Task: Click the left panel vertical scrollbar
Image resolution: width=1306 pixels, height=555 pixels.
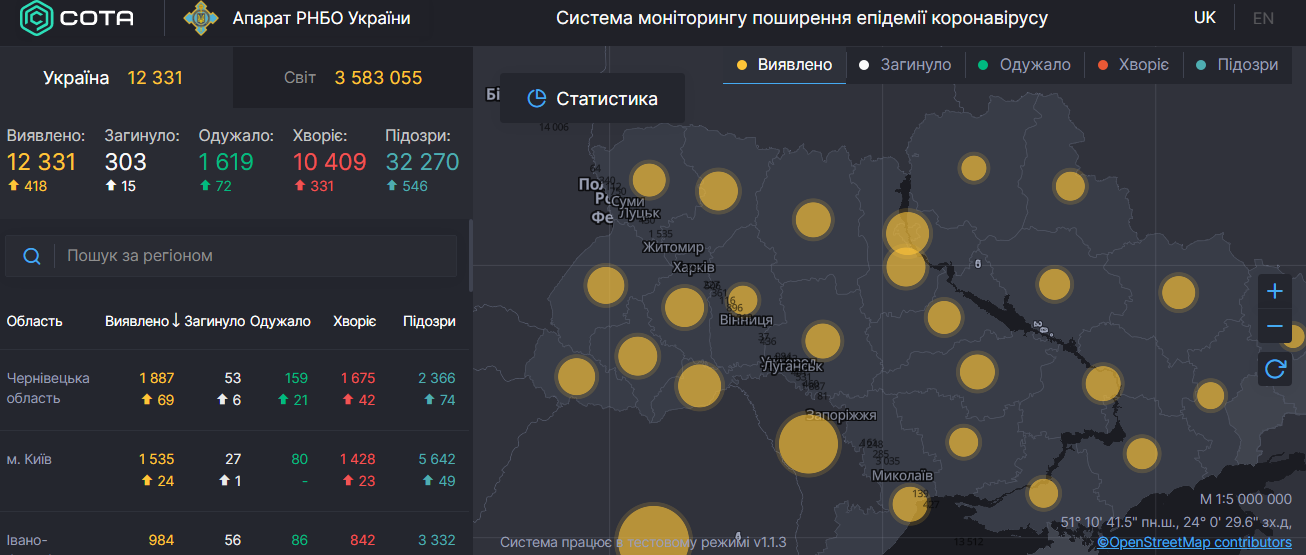Action: [470, 248]
